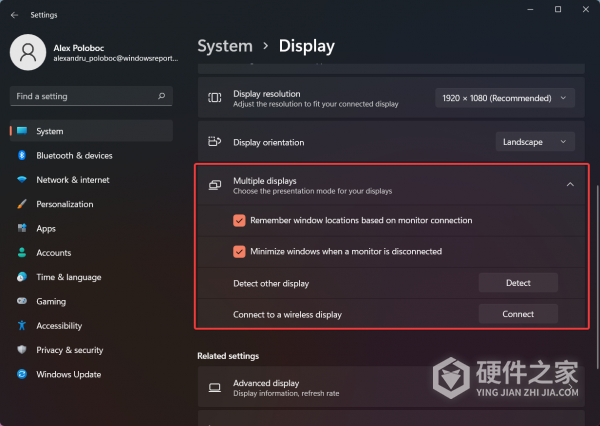
Task: Click the Detect other display label
Action: click(x=271, y=284)
